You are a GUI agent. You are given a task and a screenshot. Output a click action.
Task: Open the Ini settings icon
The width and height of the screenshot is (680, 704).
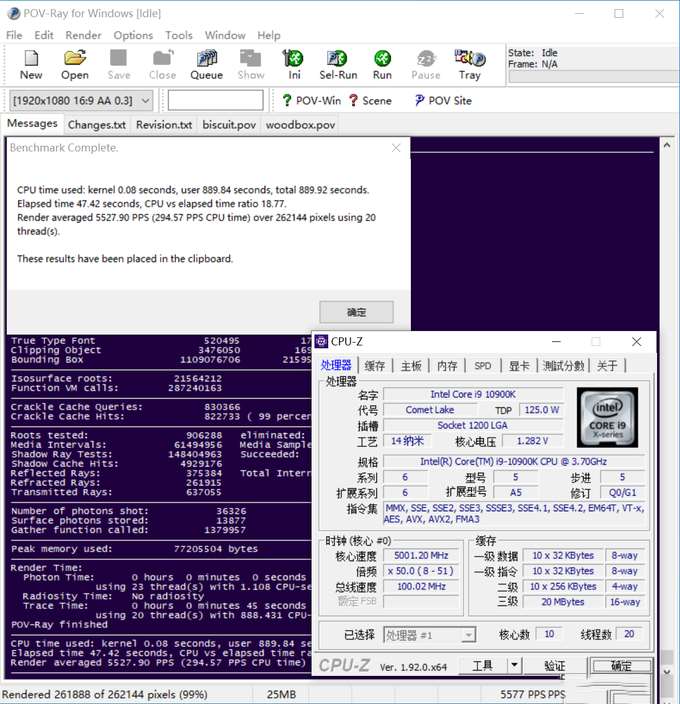tap(294, 65)
